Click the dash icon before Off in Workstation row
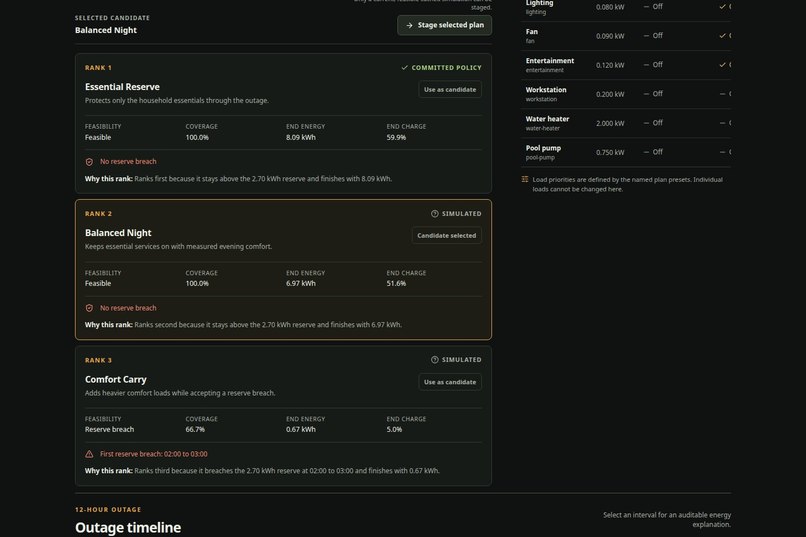 tap(646, 94)
